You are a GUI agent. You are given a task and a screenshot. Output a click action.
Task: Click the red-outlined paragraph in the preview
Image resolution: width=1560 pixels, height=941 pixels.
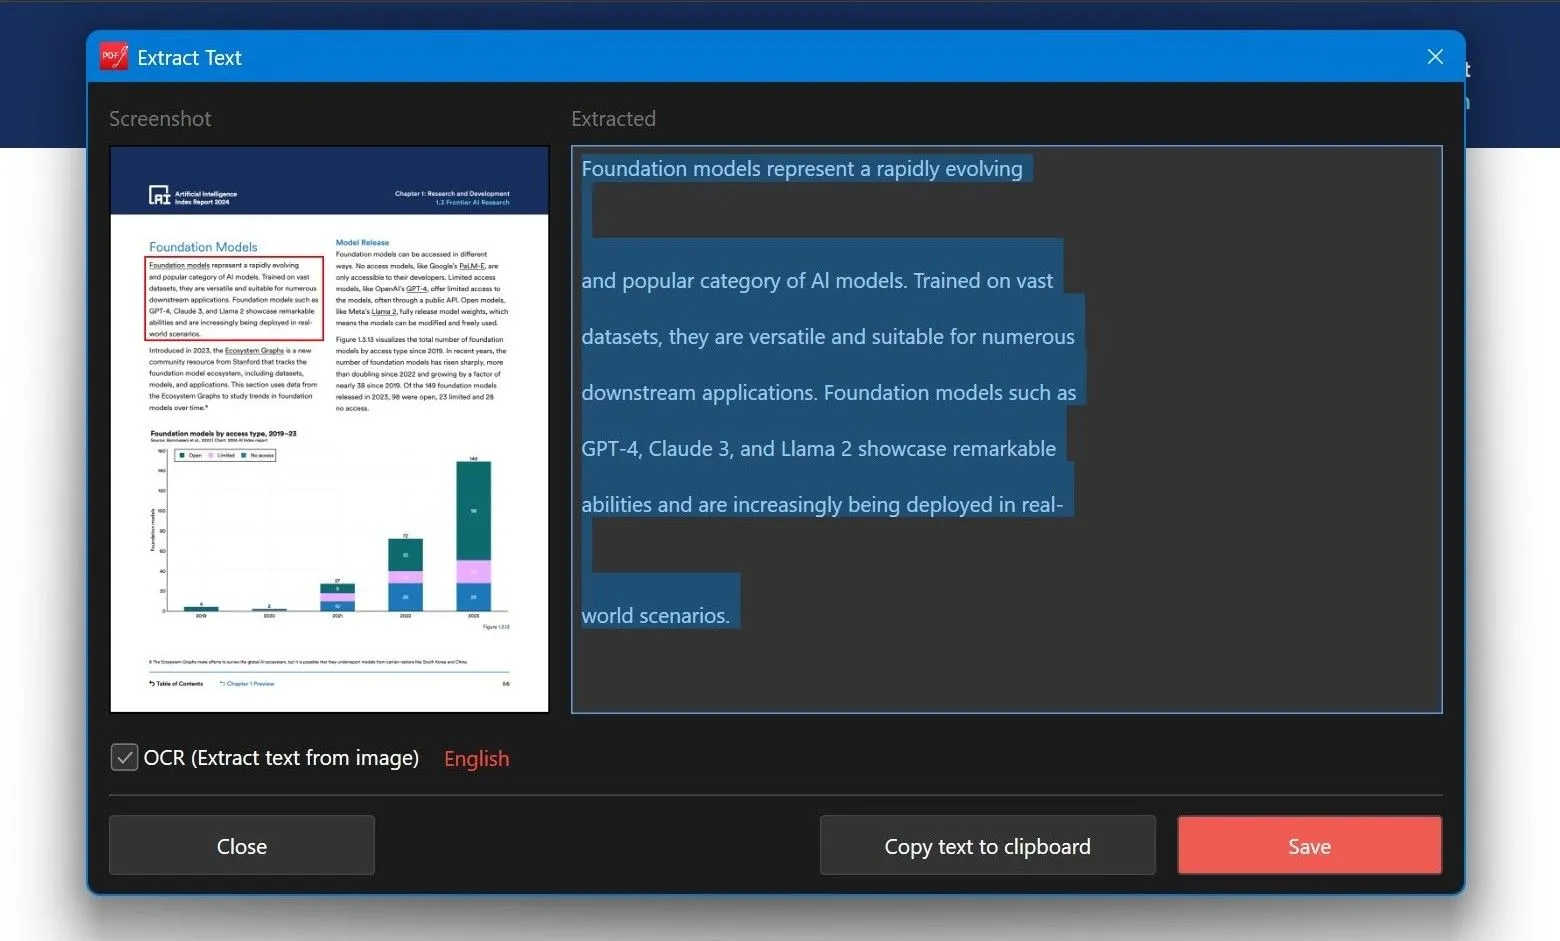234,299
